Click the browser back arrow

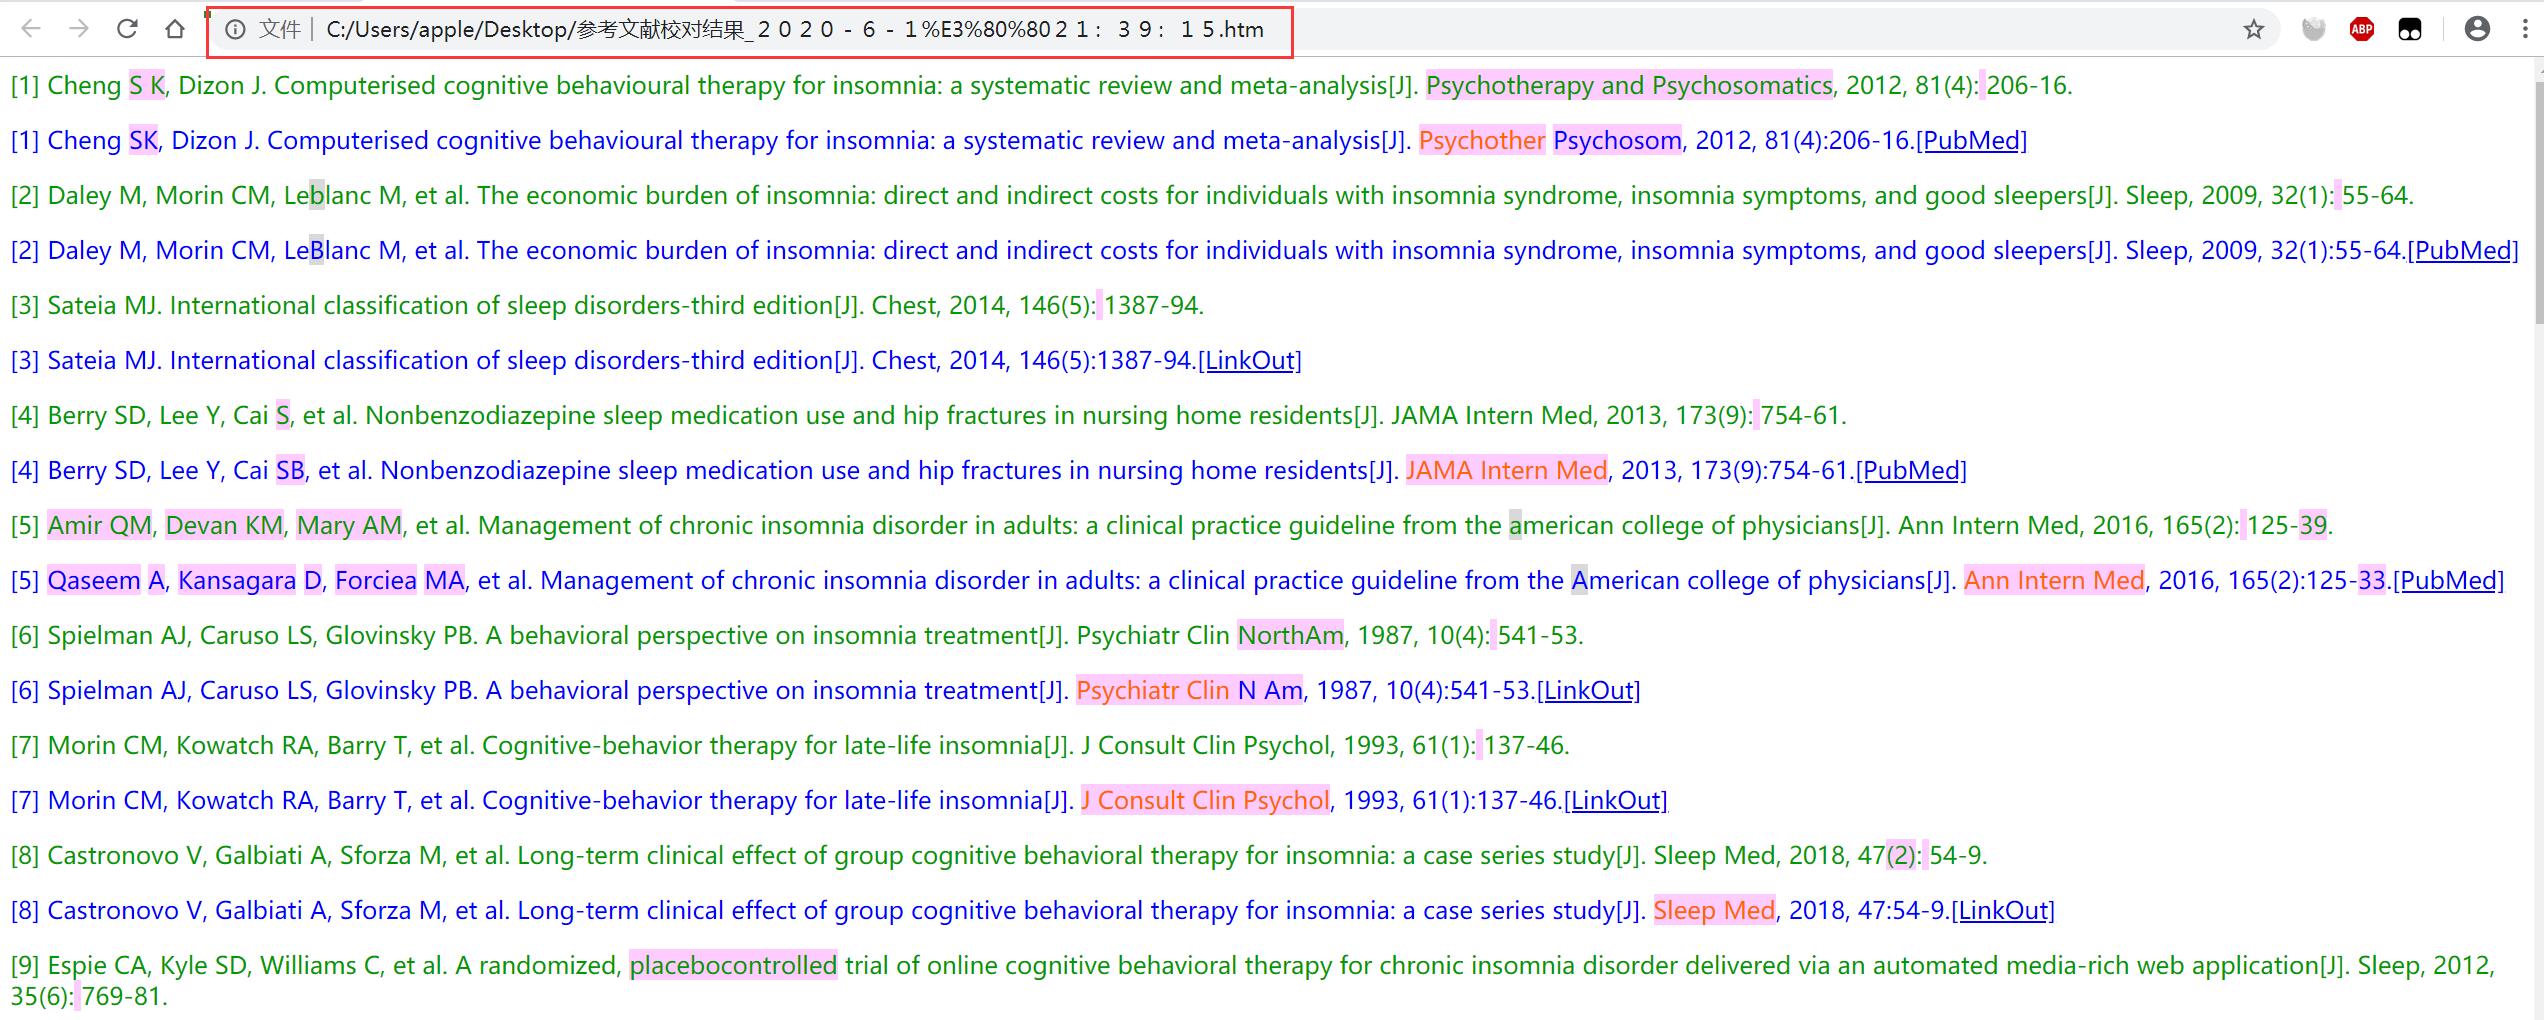(31, 29)
